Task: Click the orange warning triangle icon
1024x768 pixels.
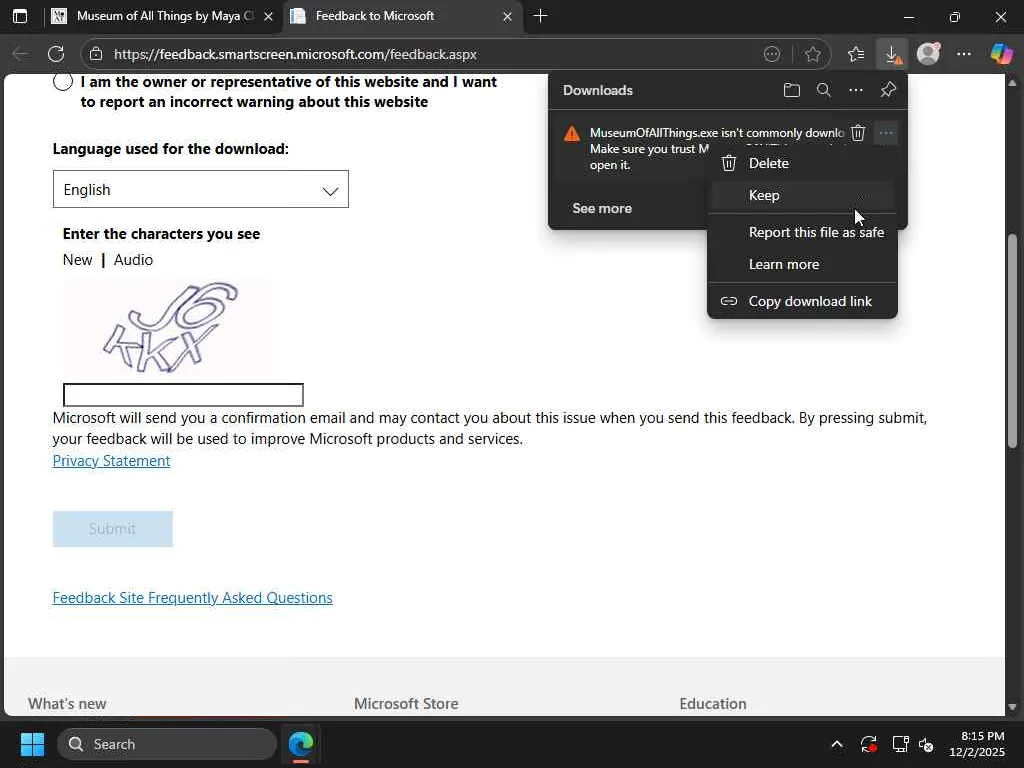Action: (x=571, y=134)
